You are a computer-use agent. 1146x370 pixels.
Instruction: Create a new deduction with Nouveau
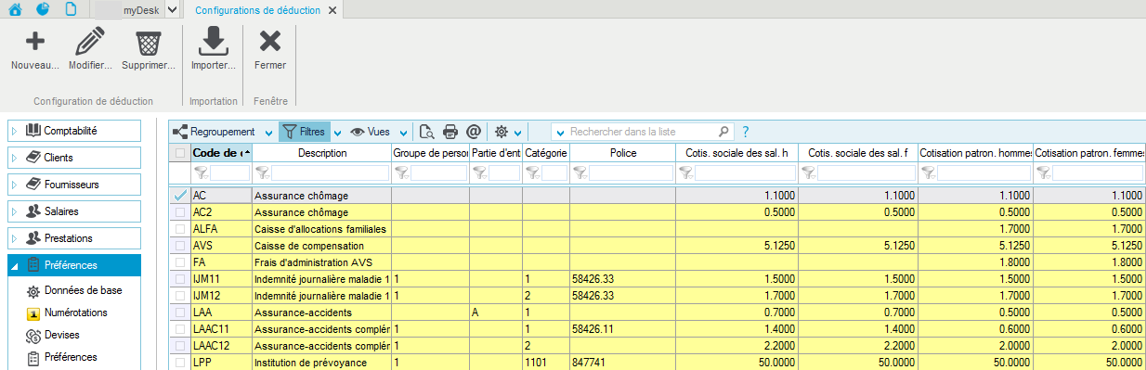35,50
